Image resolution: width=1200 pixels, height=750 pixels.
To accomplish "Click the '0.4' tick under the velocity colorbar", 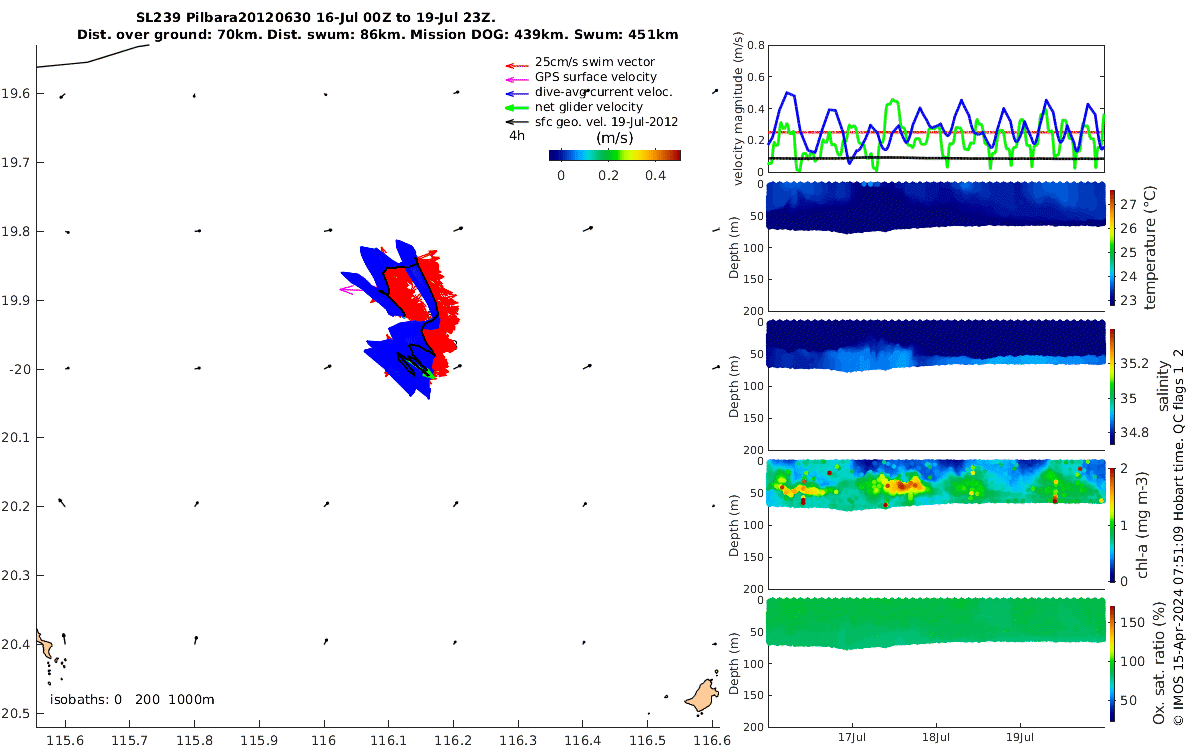I will click(654, 175).
